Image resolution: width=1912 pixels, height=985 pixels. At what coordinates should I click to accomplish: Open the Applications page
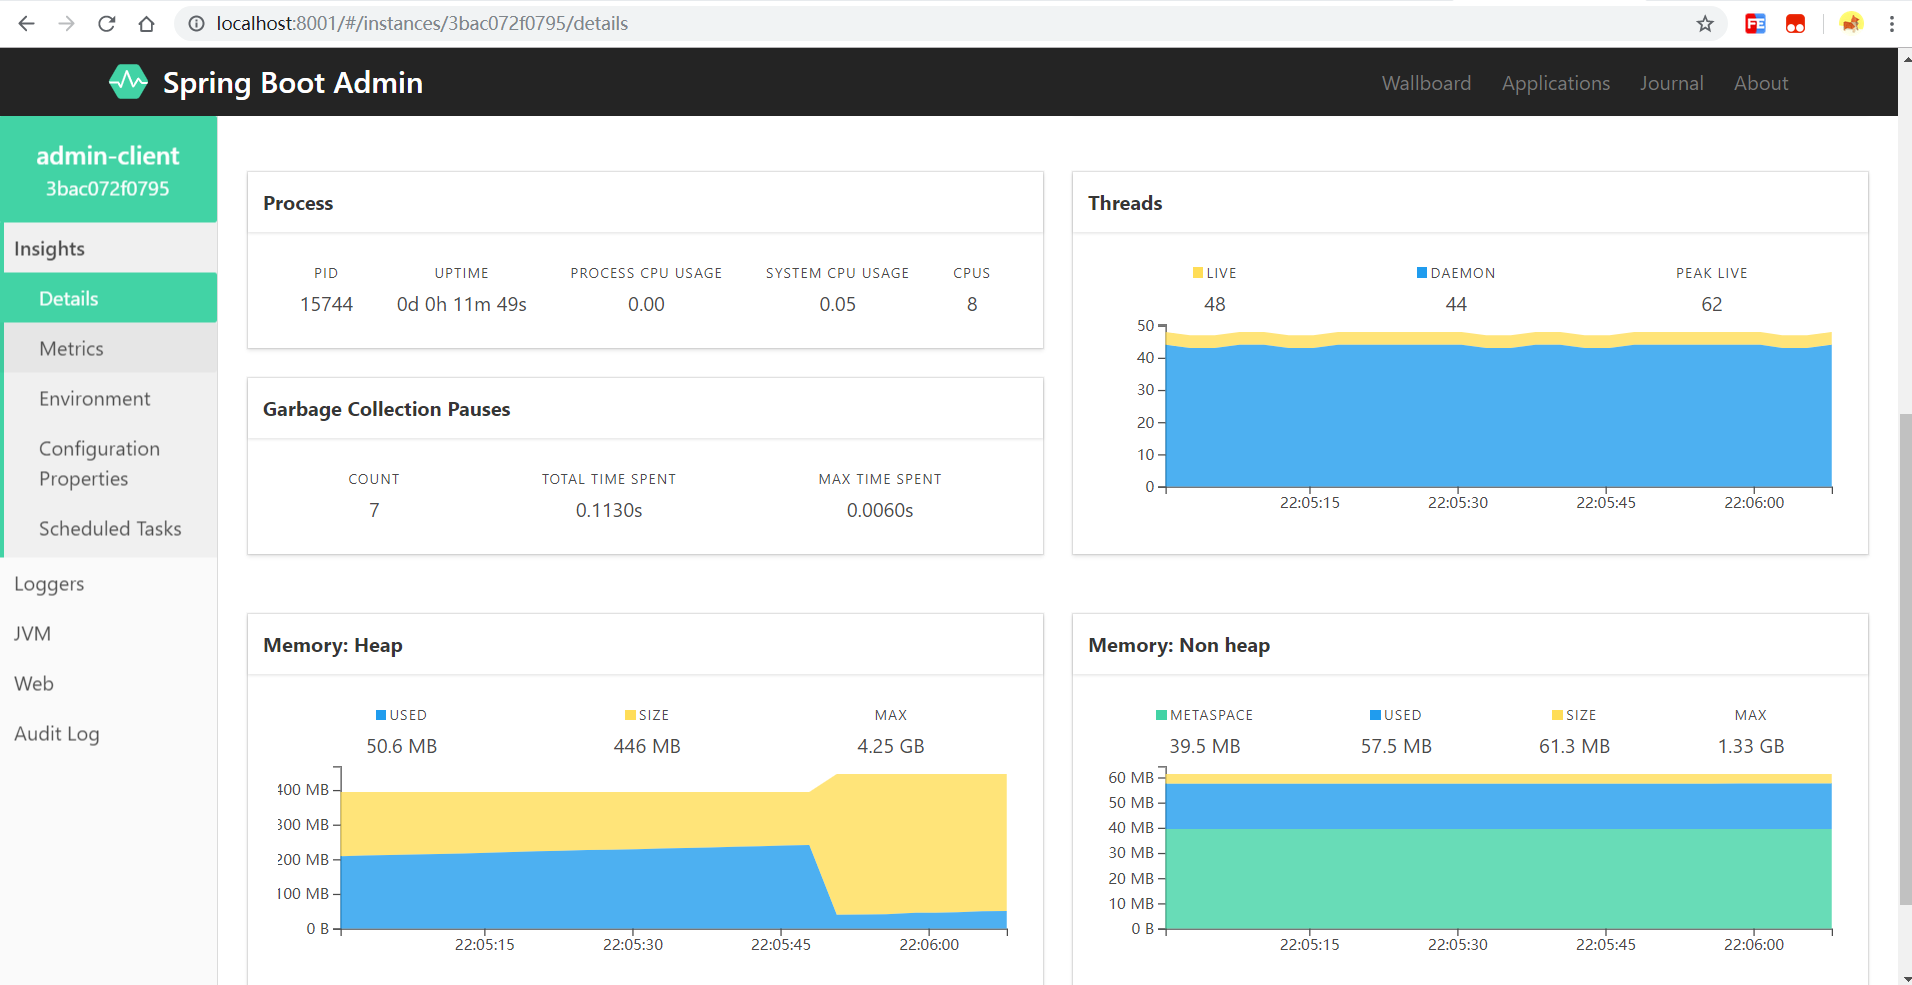1556,83
